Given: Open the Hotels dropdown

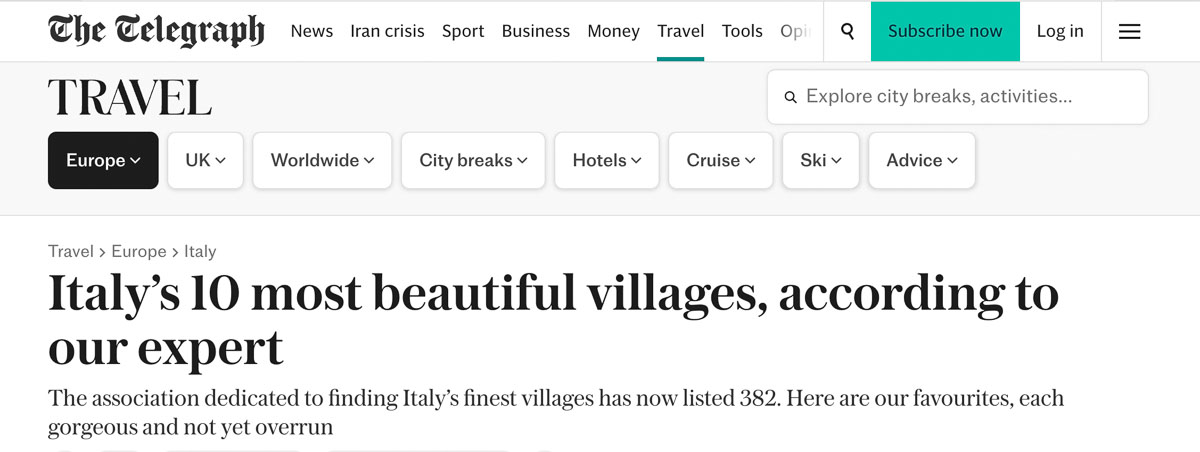Looking at the screenshot, I should click(606, 160).
